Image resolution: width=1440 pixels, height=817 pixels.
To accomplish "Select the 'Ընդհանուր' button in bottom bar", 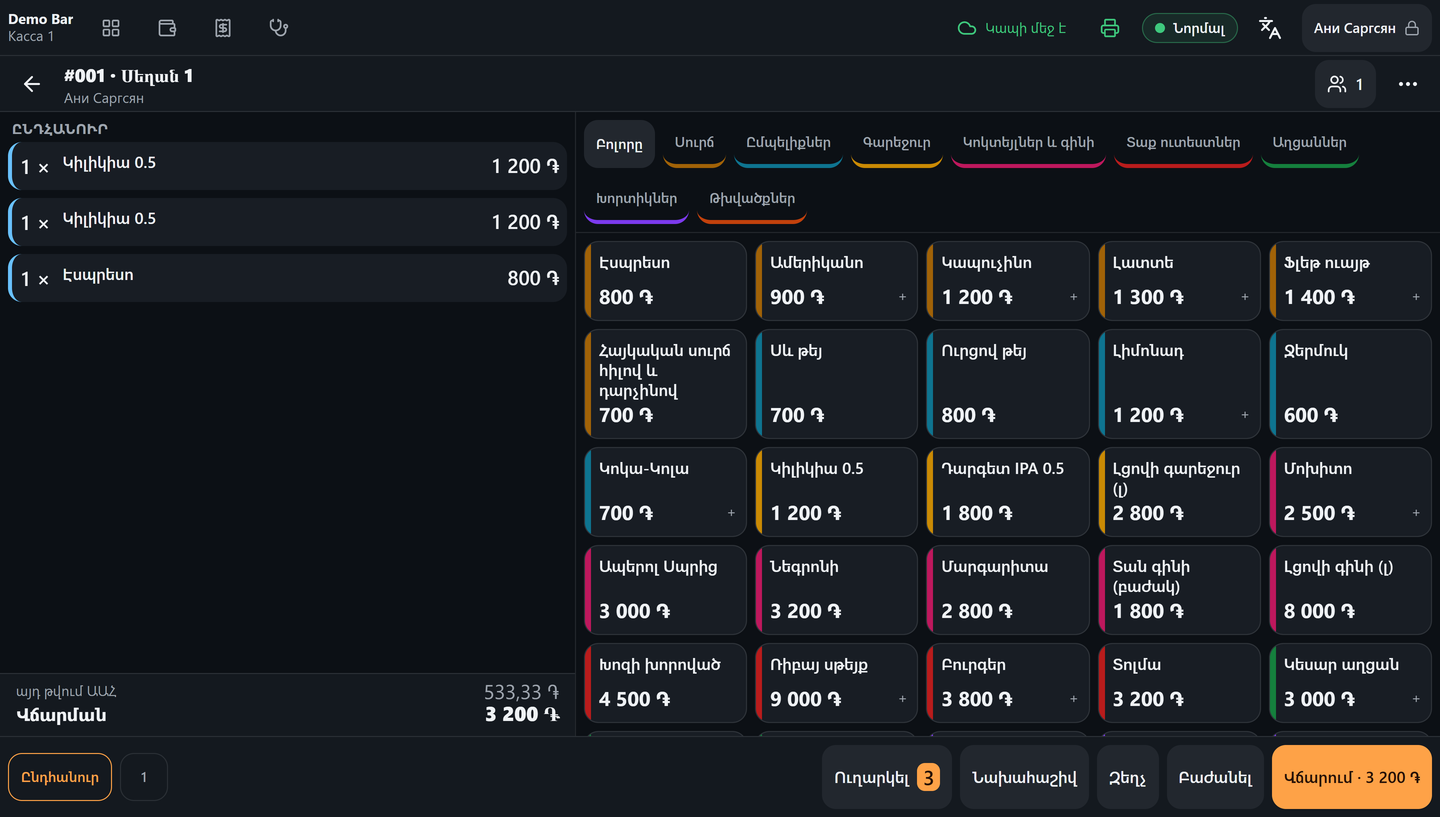I will click(60, 777).
